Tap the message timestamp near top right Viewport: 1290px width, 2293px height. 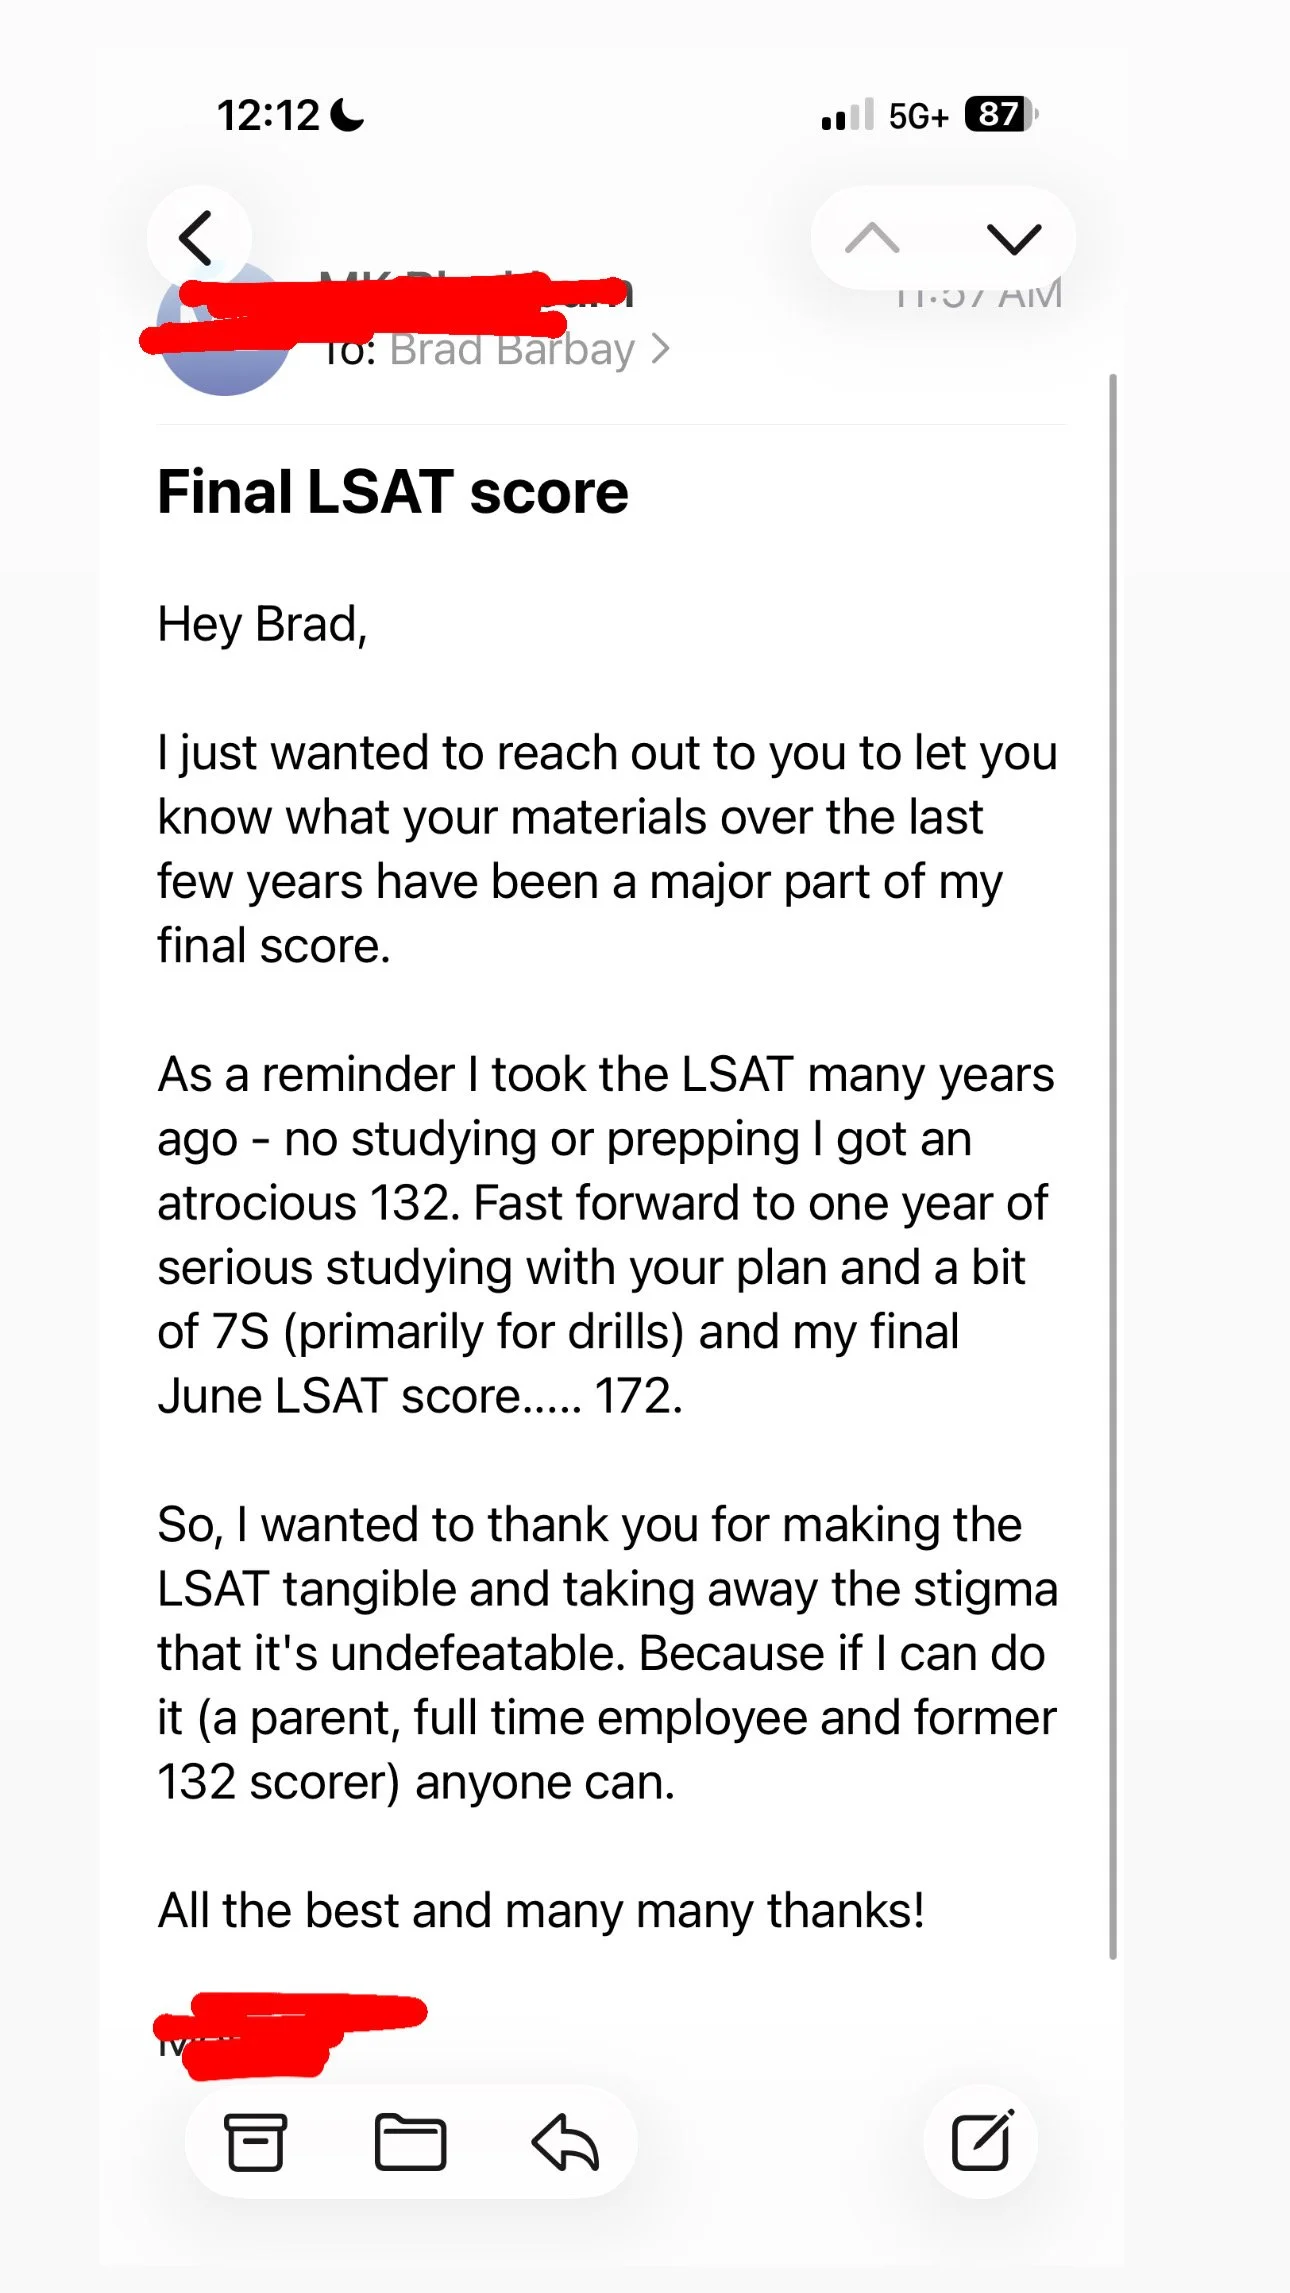pos(978,294)
